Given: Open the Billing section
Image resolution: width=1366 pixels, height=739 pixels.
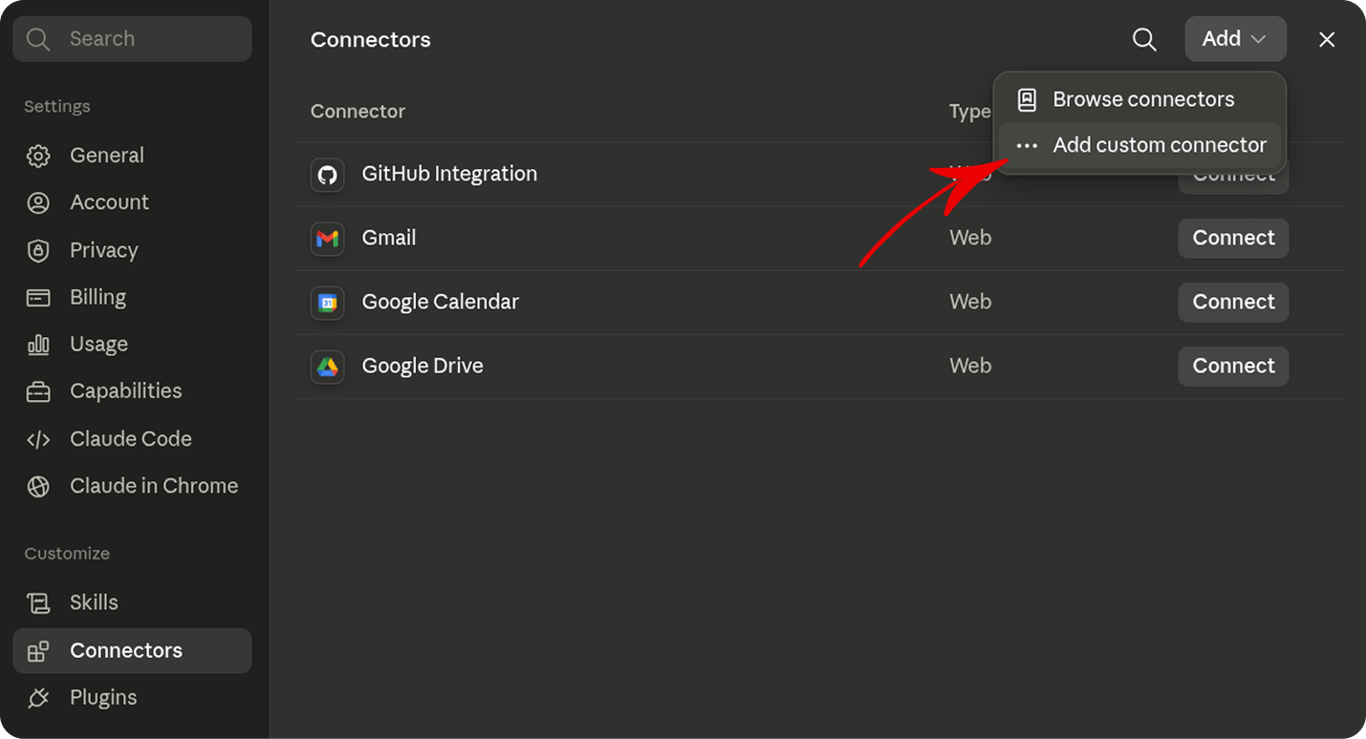Looking at the screenshot, I should 132,297.
